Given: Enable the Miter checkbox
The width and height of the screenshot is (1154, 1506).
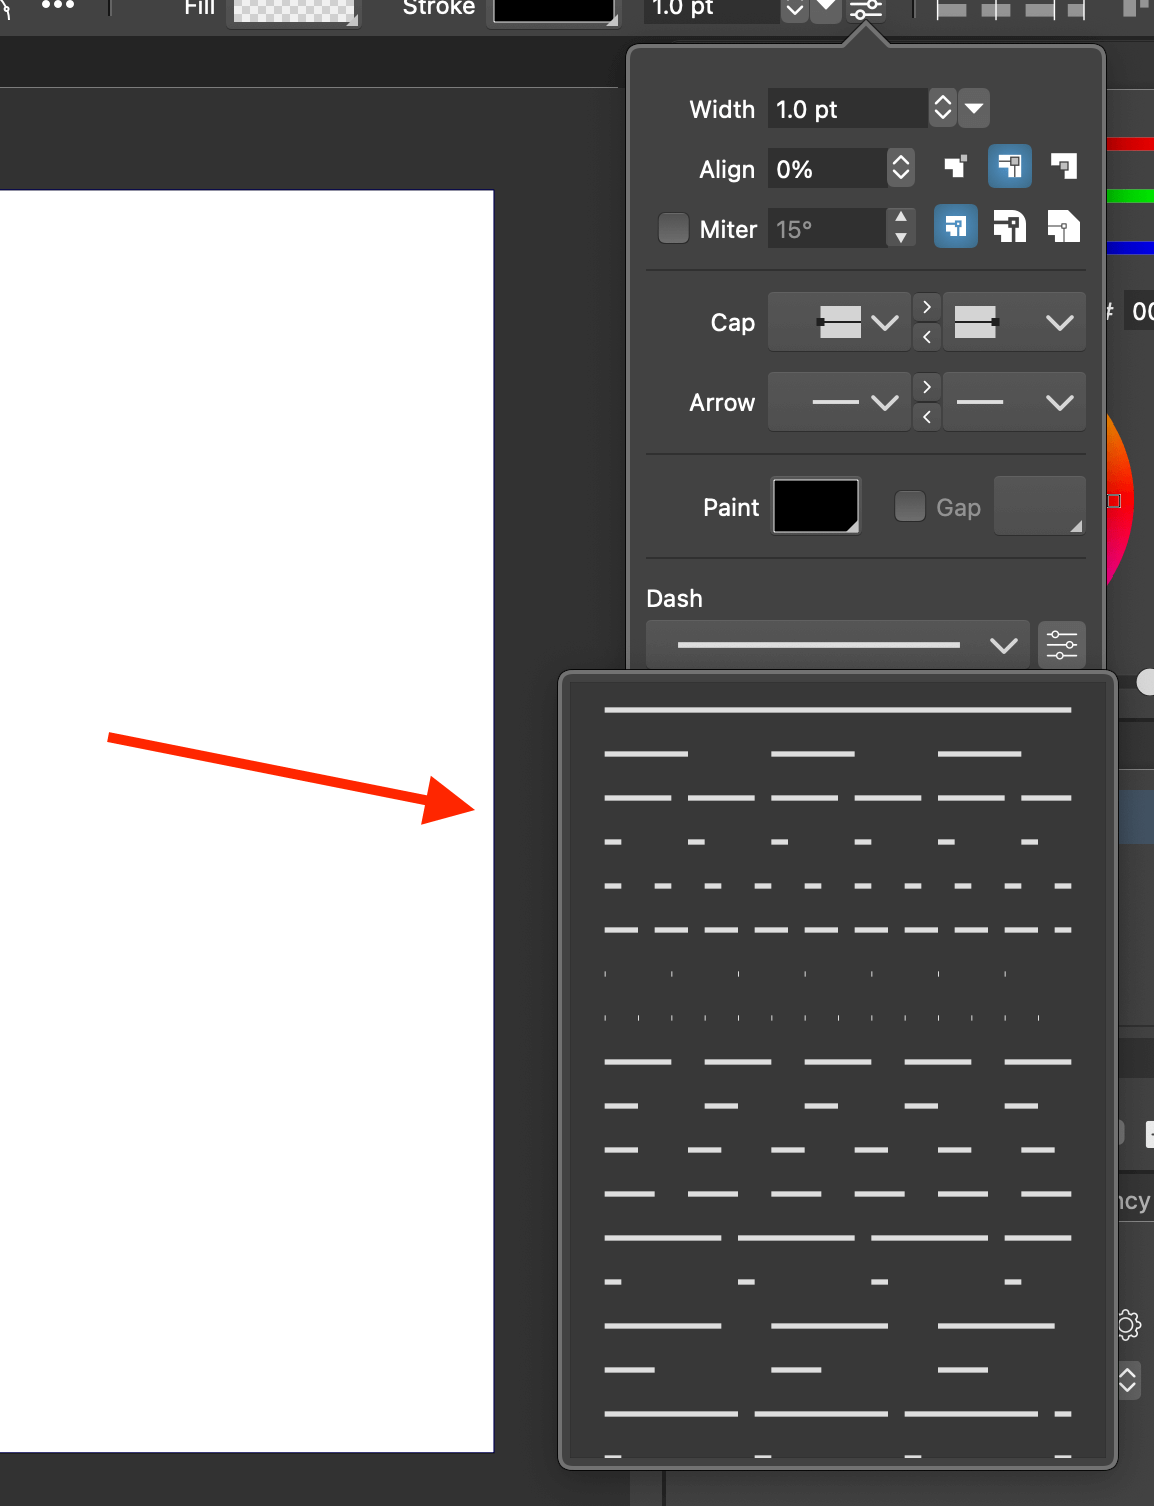Looking at the screenshot, I should 674,229.
